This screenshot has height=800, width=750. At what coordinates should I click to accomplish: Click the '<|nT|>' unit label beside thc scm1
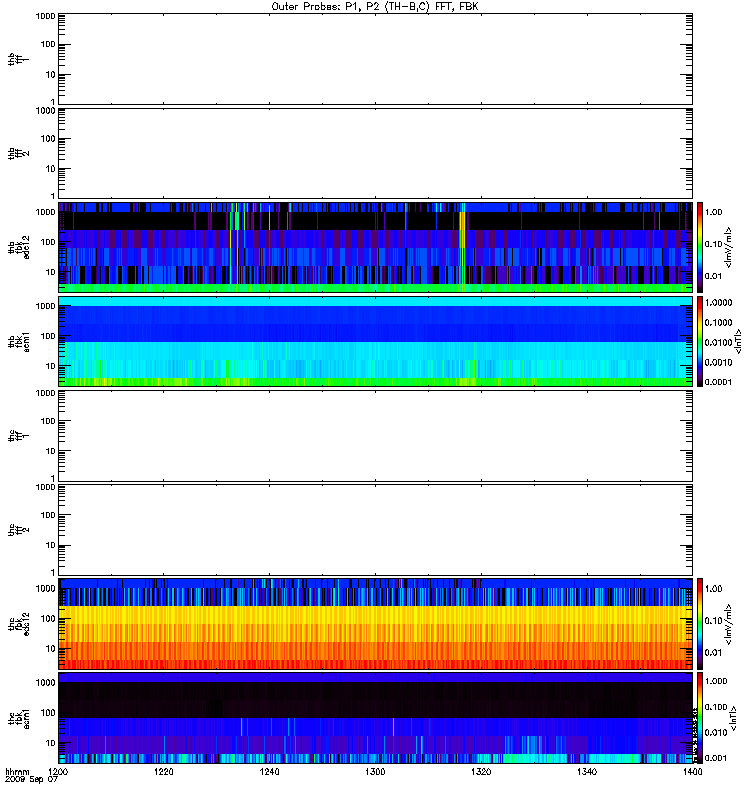[734, 718]
